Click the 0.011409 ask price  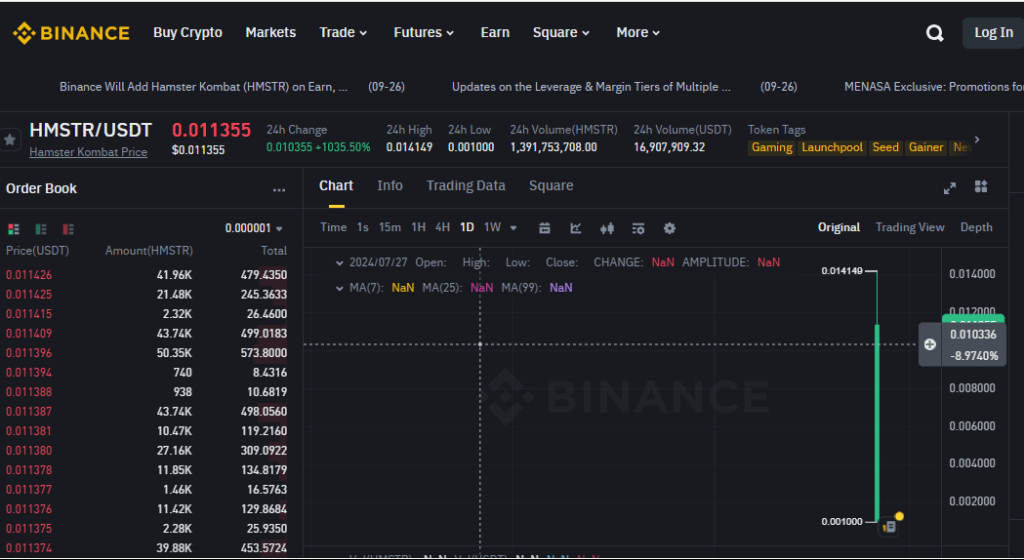coord(29,334)
